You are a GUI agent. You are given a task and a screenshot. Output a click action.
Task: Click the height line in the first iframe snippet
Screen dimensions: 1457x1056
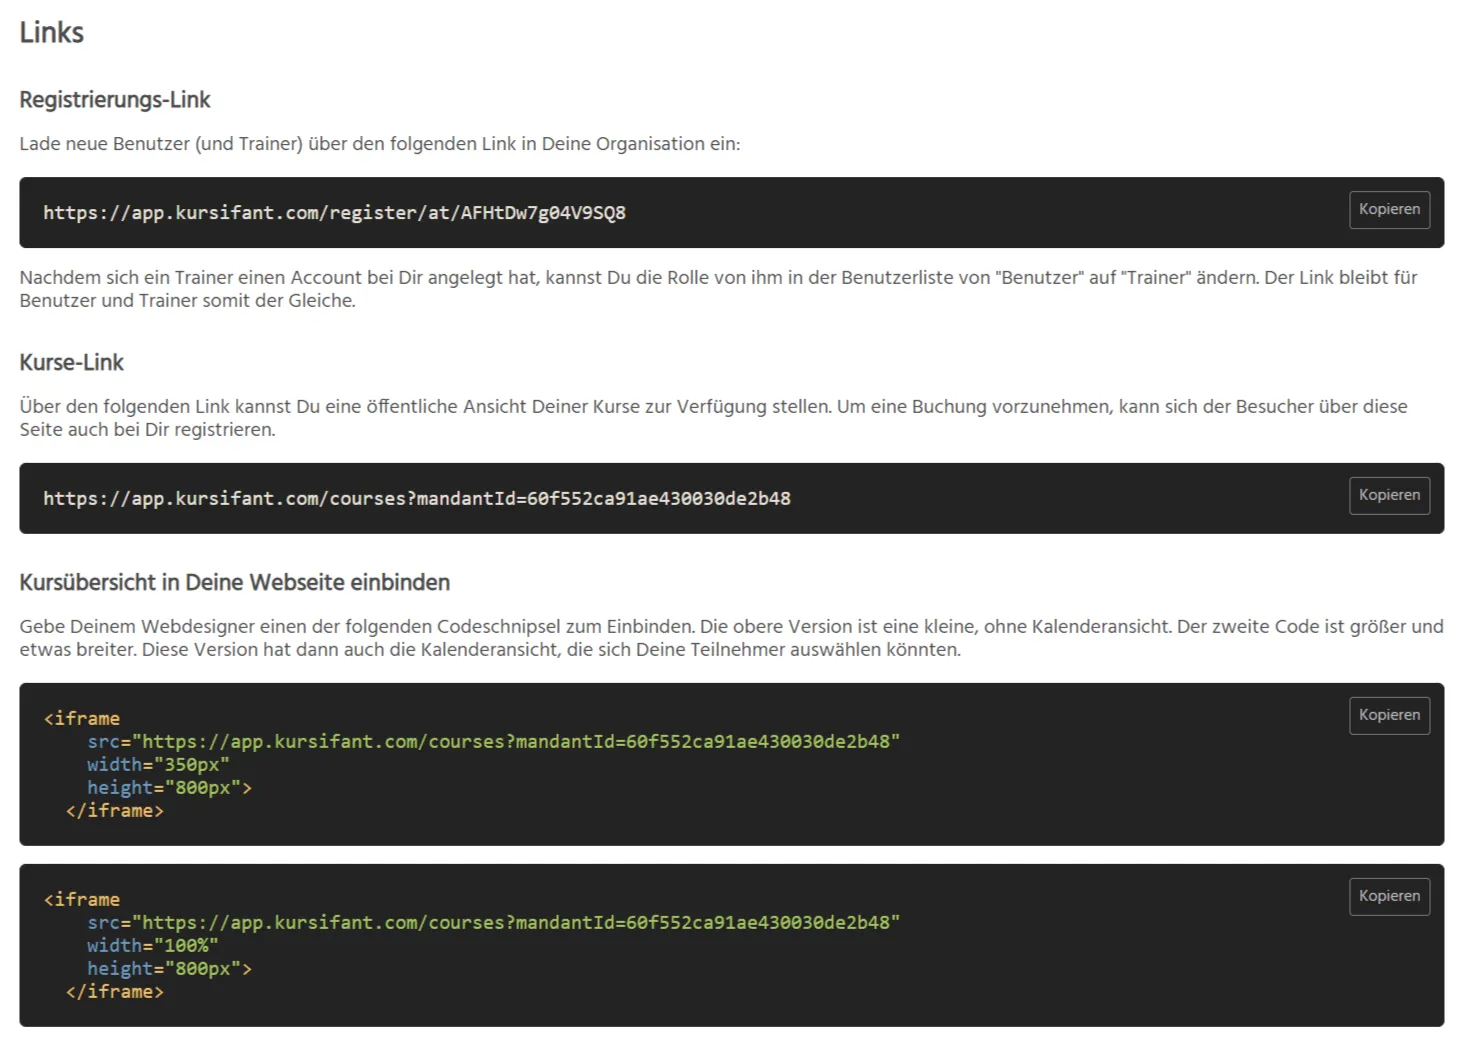click(169, 788)
